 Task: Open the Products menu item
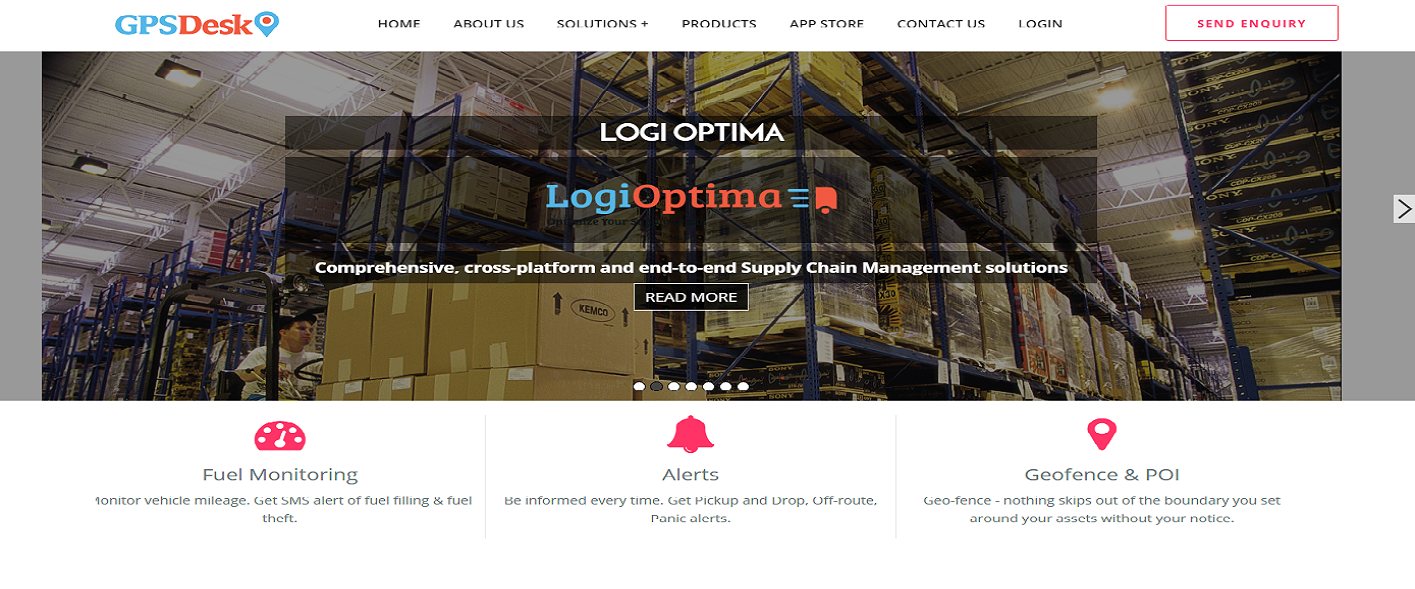point(719,24)
